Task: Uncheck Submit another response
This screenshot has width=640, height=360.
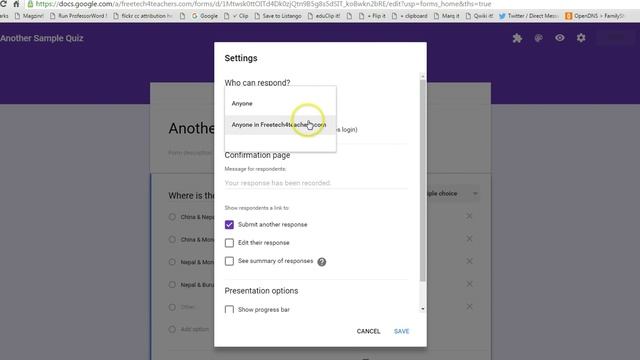Action: point(229,224)
